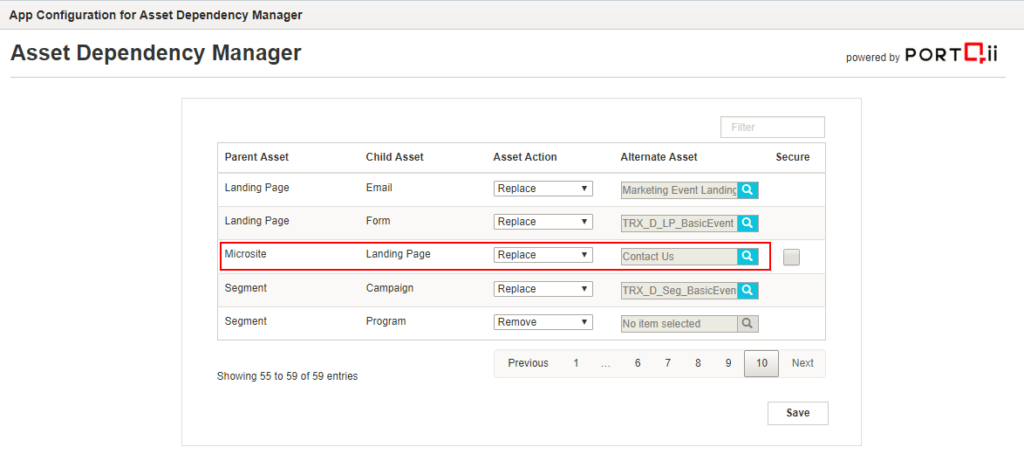Open Remove dropdown for Segment Program row
The image size is (1024, 454).
543,322
